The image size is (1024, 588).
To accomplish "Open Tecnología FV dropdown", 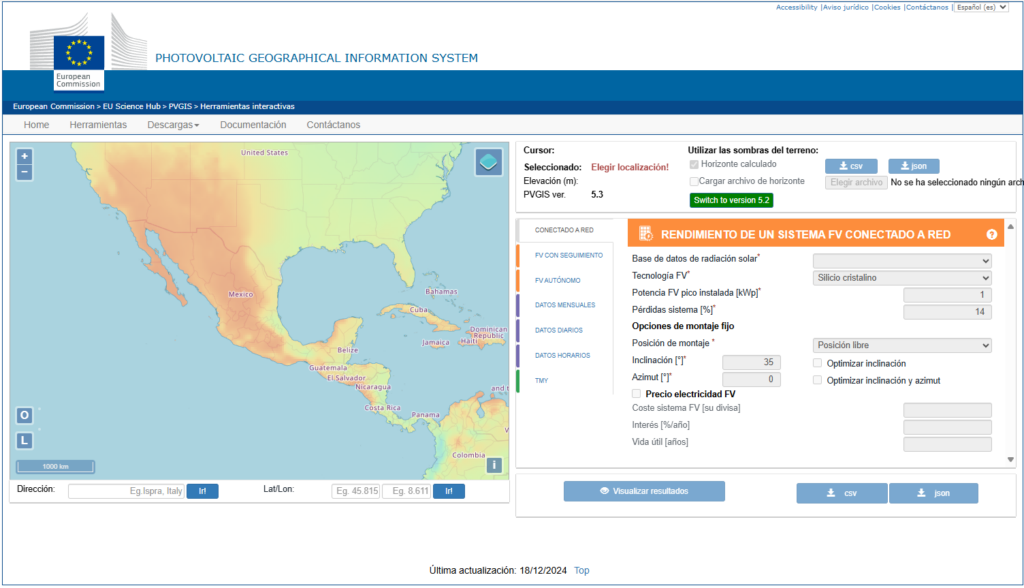I will pos(902,278).
